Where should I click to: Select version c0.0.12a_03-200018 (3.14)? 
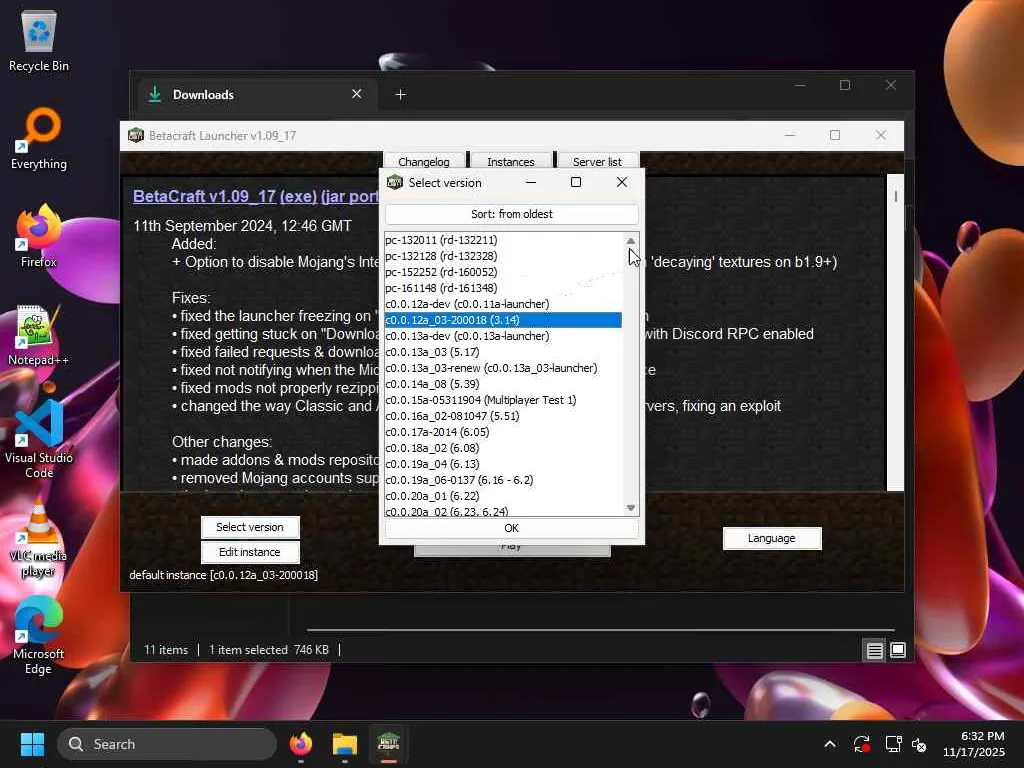tap(503, 320)
